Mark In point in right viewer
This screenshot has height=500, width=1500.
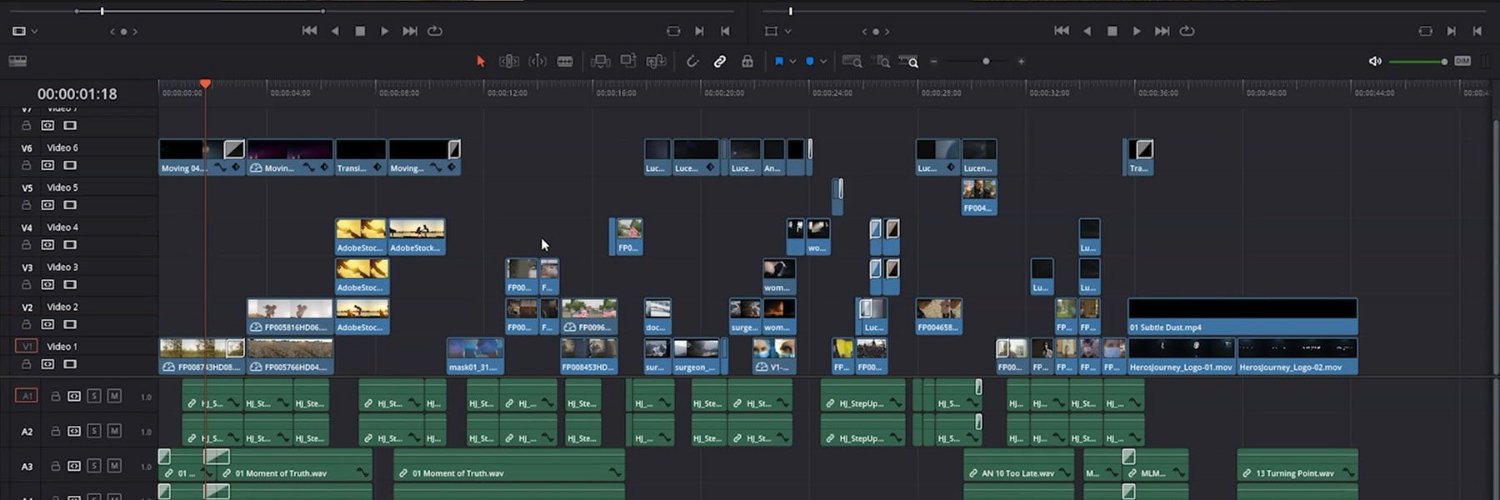point(1451,31)
